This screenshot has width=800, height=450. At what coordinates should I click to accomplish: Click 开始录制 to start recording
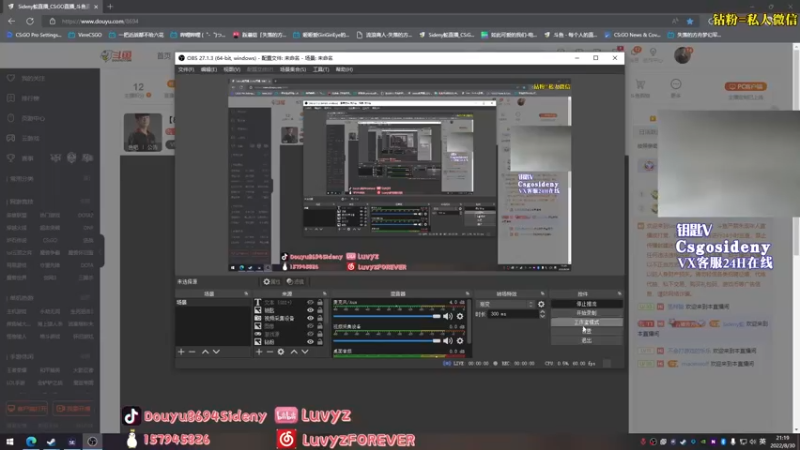(587, 313)
